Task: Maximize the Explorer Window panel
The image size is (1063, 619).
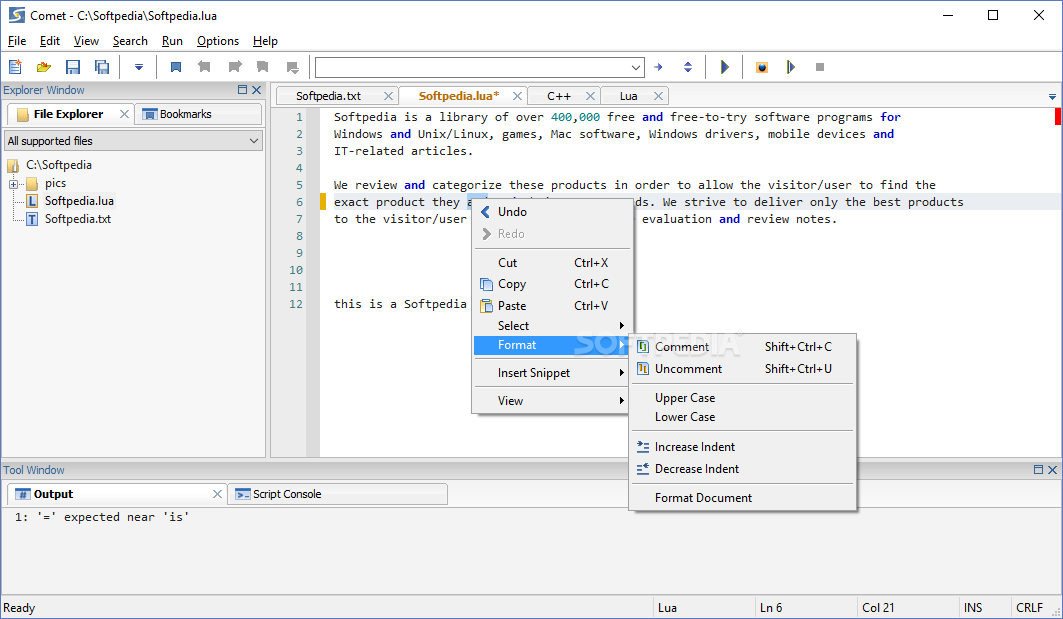Action: pos(242,89)
